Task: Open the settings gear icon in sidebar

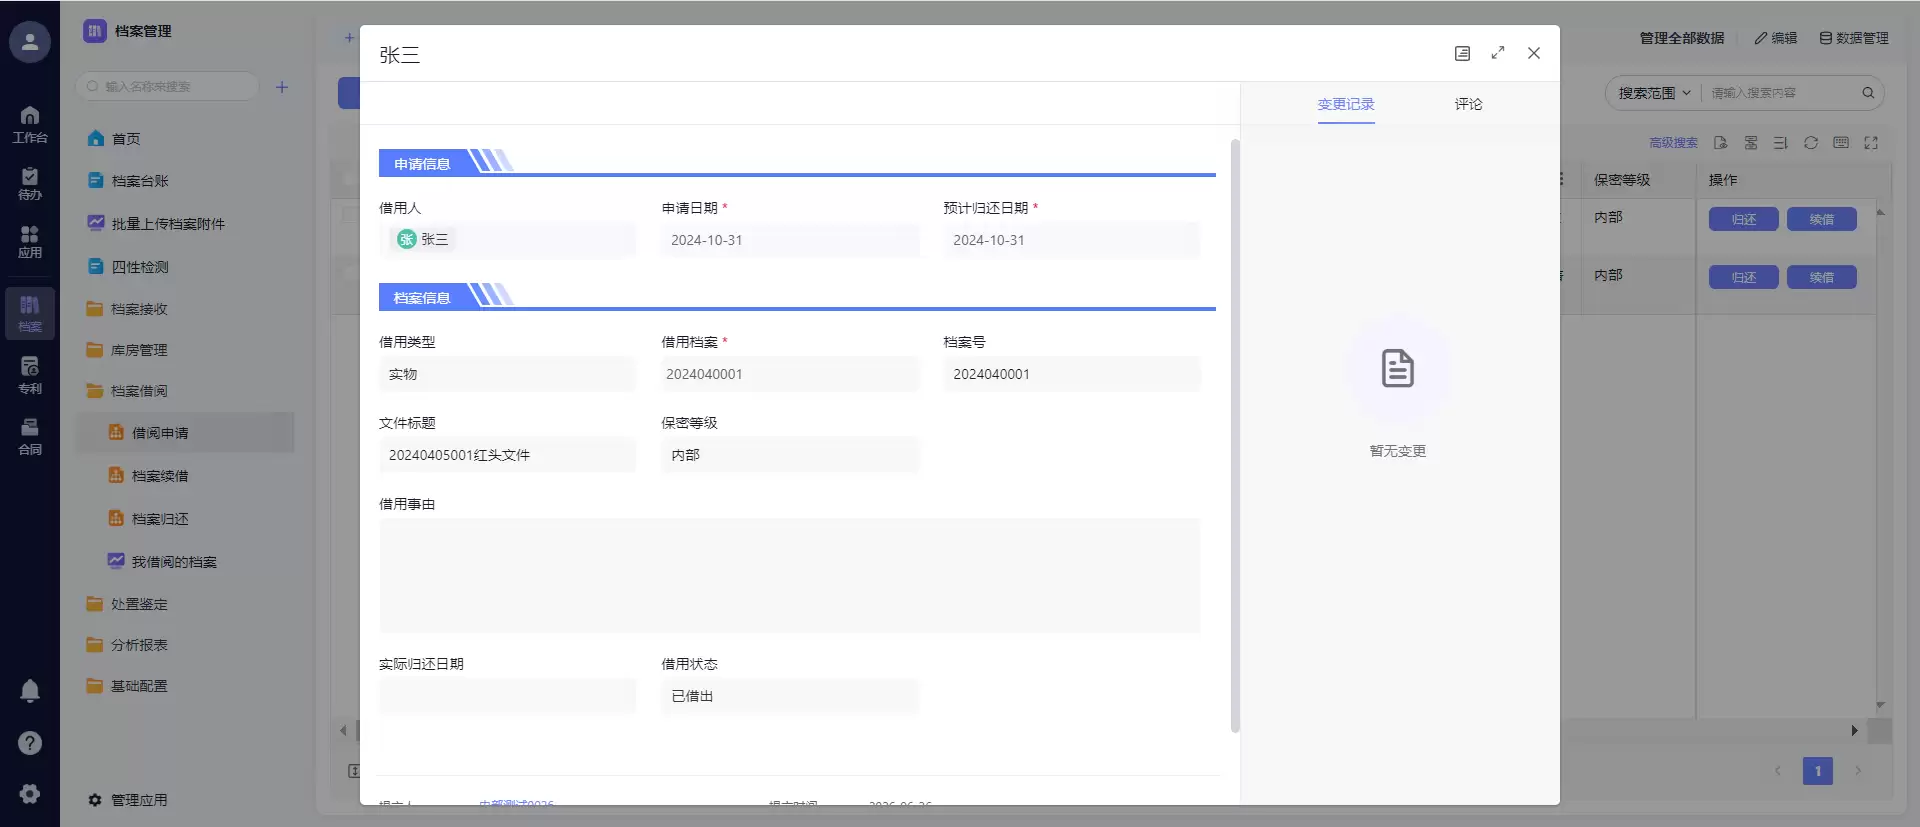Action: coord(30,794)
